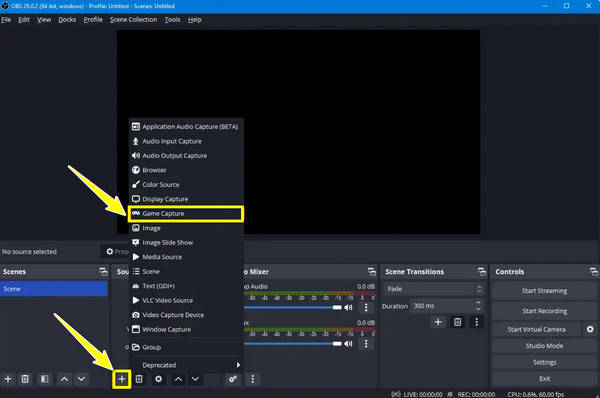Add a Video Capture Device source
Image resolution: width=600 pixels, height=398 pixels.
[186, 315]
